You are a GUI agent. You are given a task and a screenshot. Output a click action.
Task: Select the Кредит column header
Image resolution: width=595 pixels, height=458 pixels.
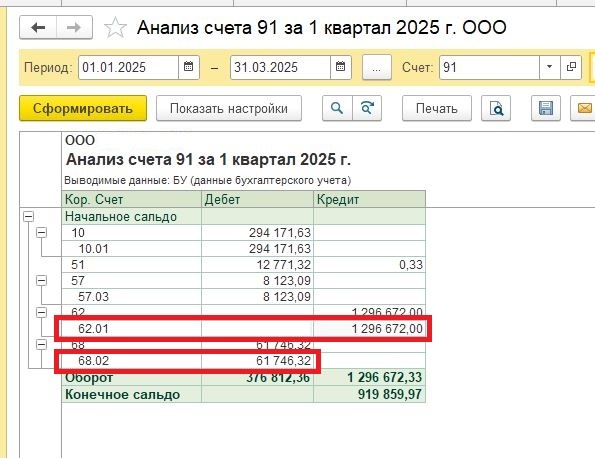370,199
